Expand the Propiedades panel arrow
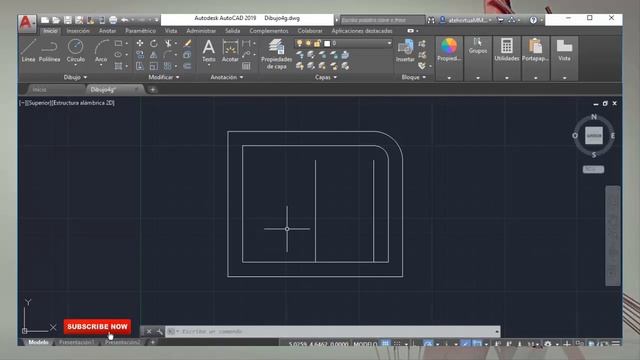640x360 pixels. pos(449,78)
